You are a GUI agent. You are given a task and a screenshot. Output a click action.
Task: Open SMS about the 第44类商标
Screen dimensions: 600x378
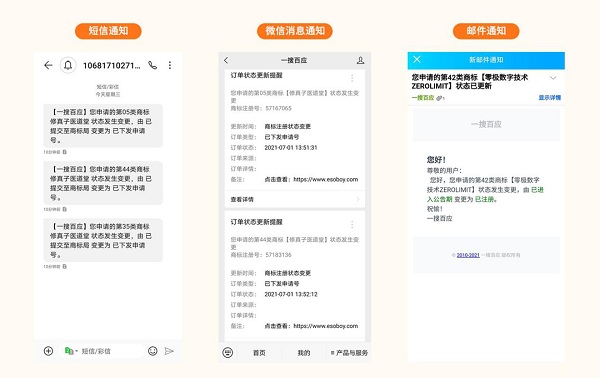103,183
